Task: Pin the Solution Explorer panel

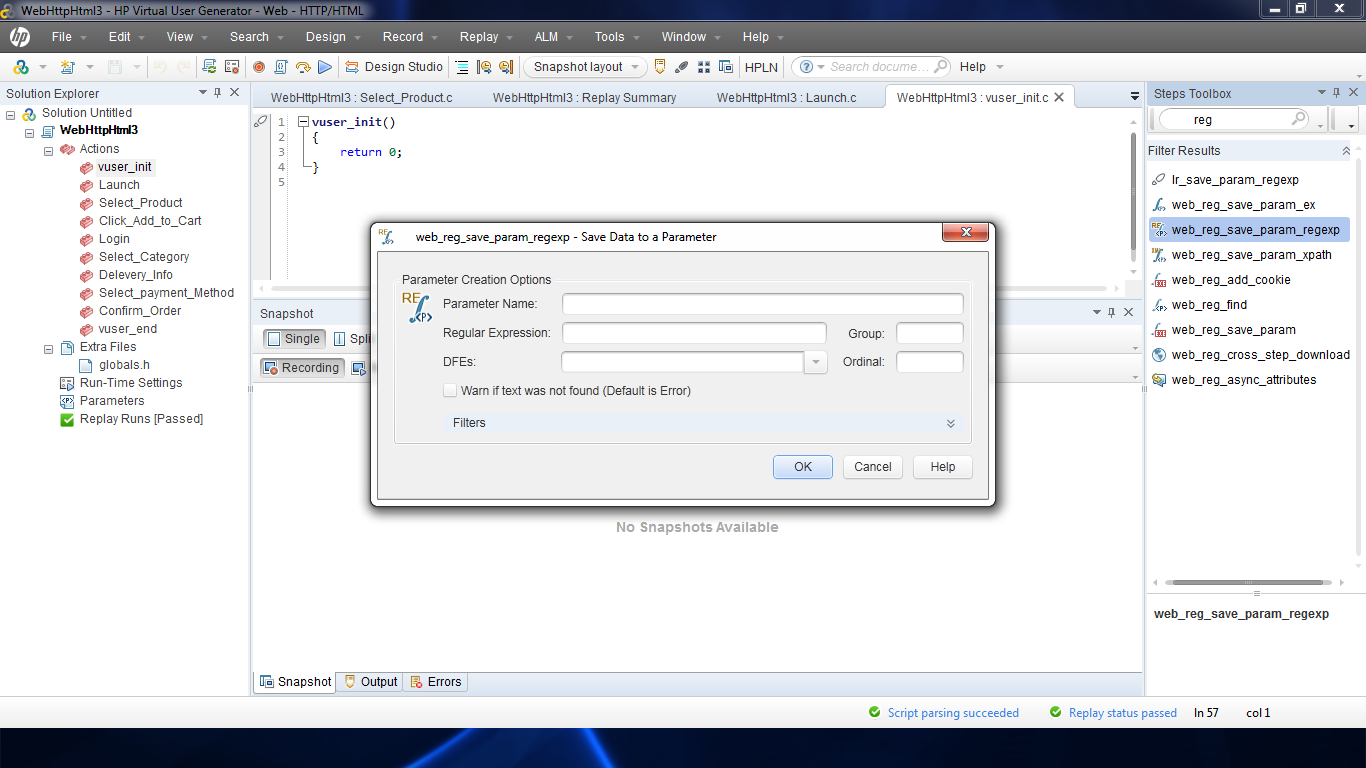Action: point(217,92)
